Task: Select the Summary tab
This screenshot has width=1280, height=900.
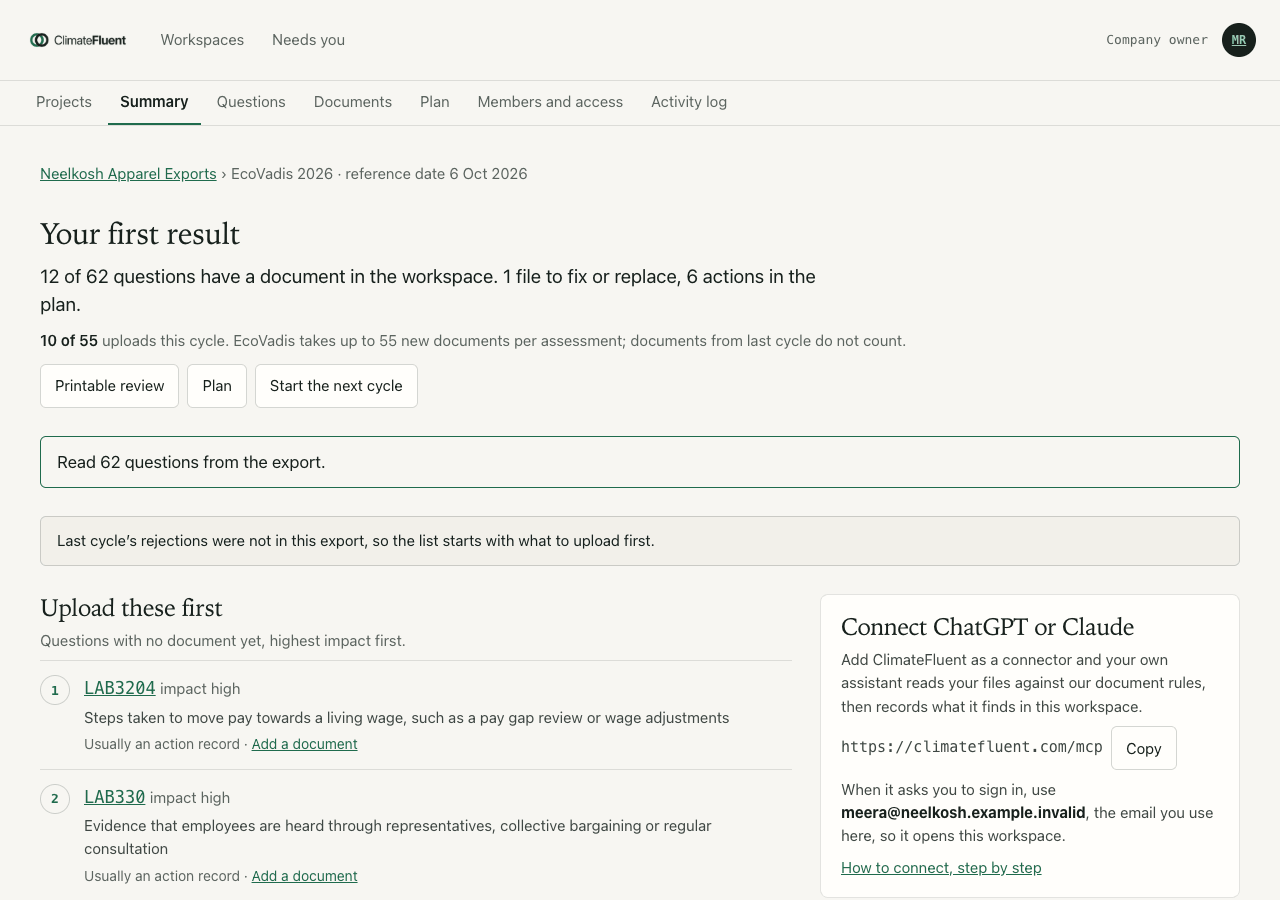Action: point(154,102)
